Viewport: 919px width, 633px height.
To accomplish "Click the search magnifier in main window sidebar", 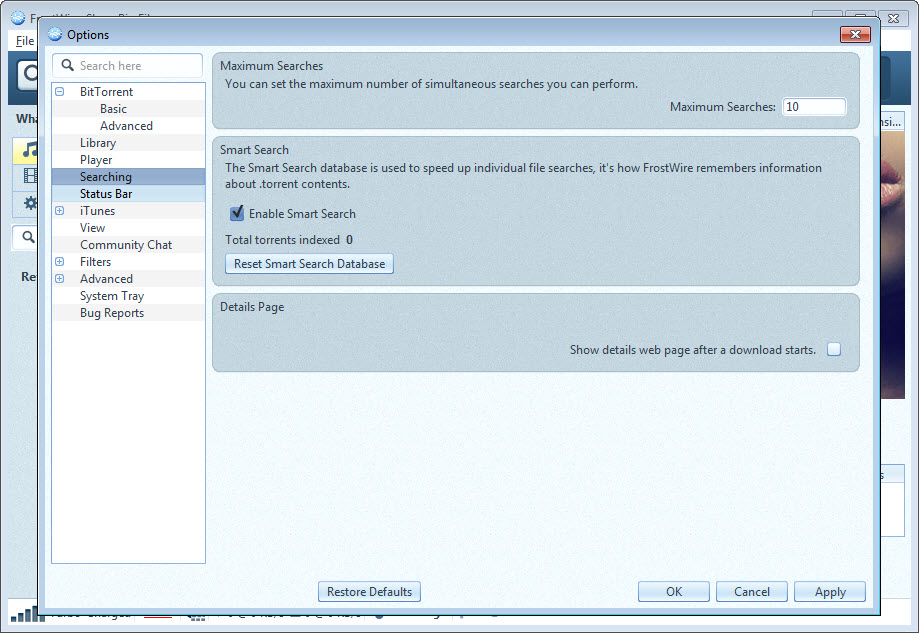I will pyautogui.click(x=28, y=237).
